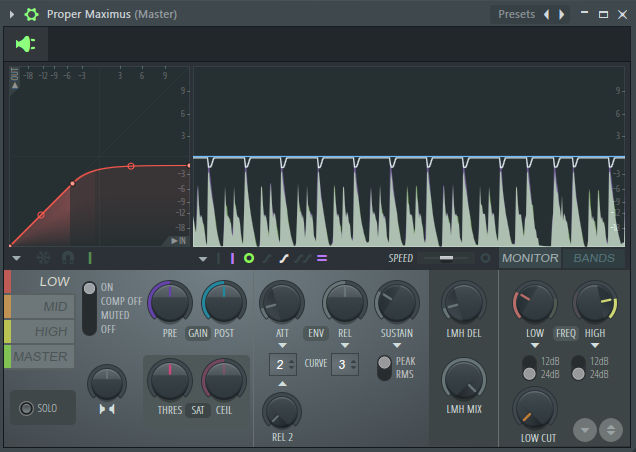Adjust the SPEED slider
The image size is (636, 452).
(x=446, y=258)
